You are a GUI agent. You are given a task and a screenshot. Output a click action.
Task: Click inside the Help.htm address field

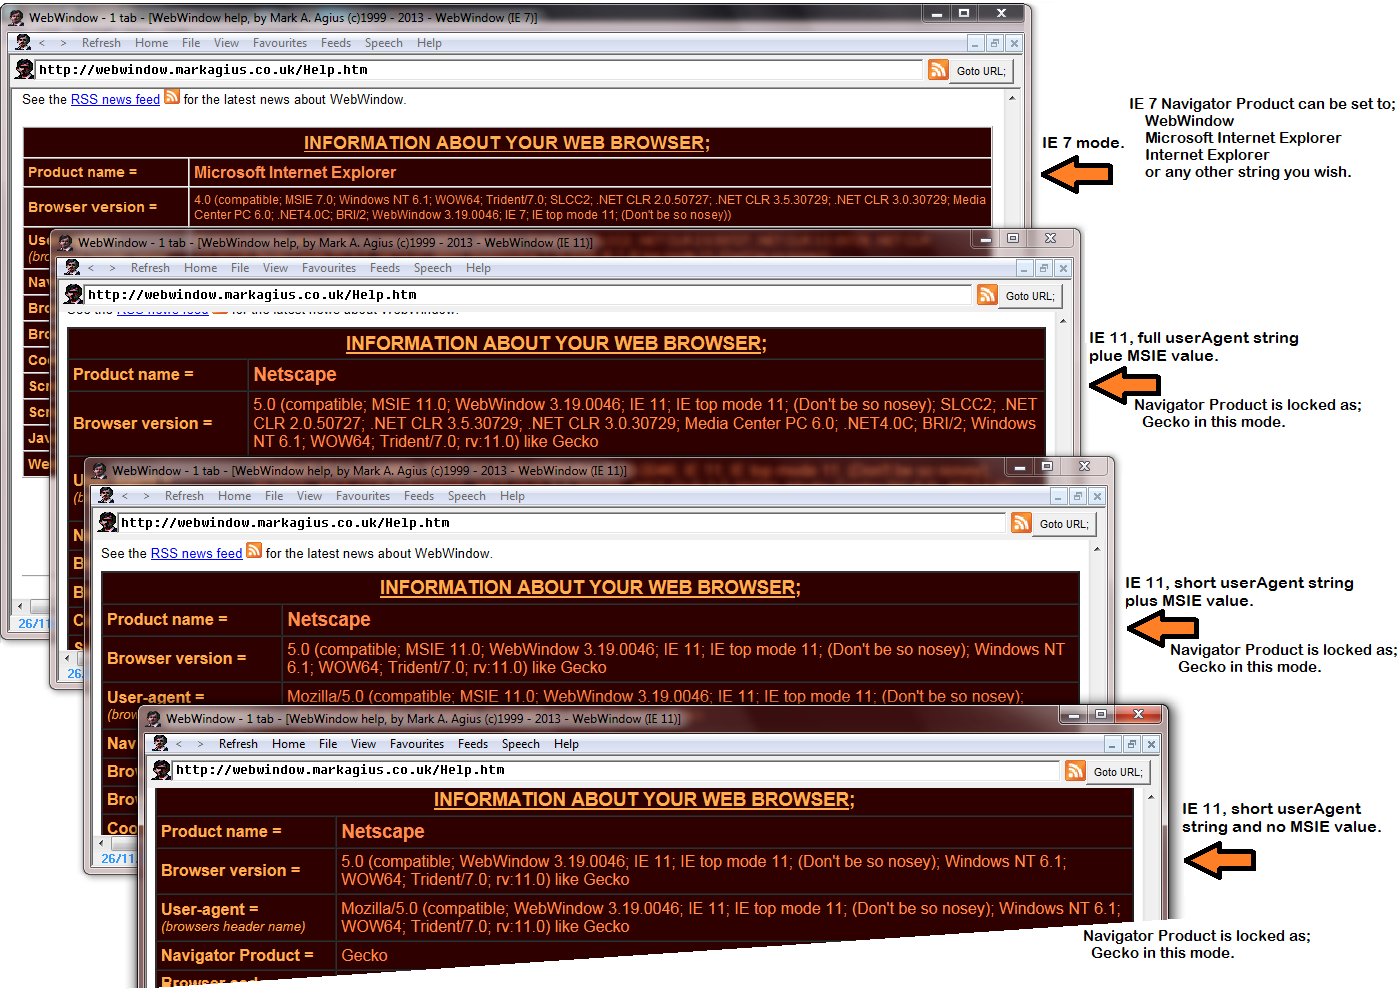point(400,70)
